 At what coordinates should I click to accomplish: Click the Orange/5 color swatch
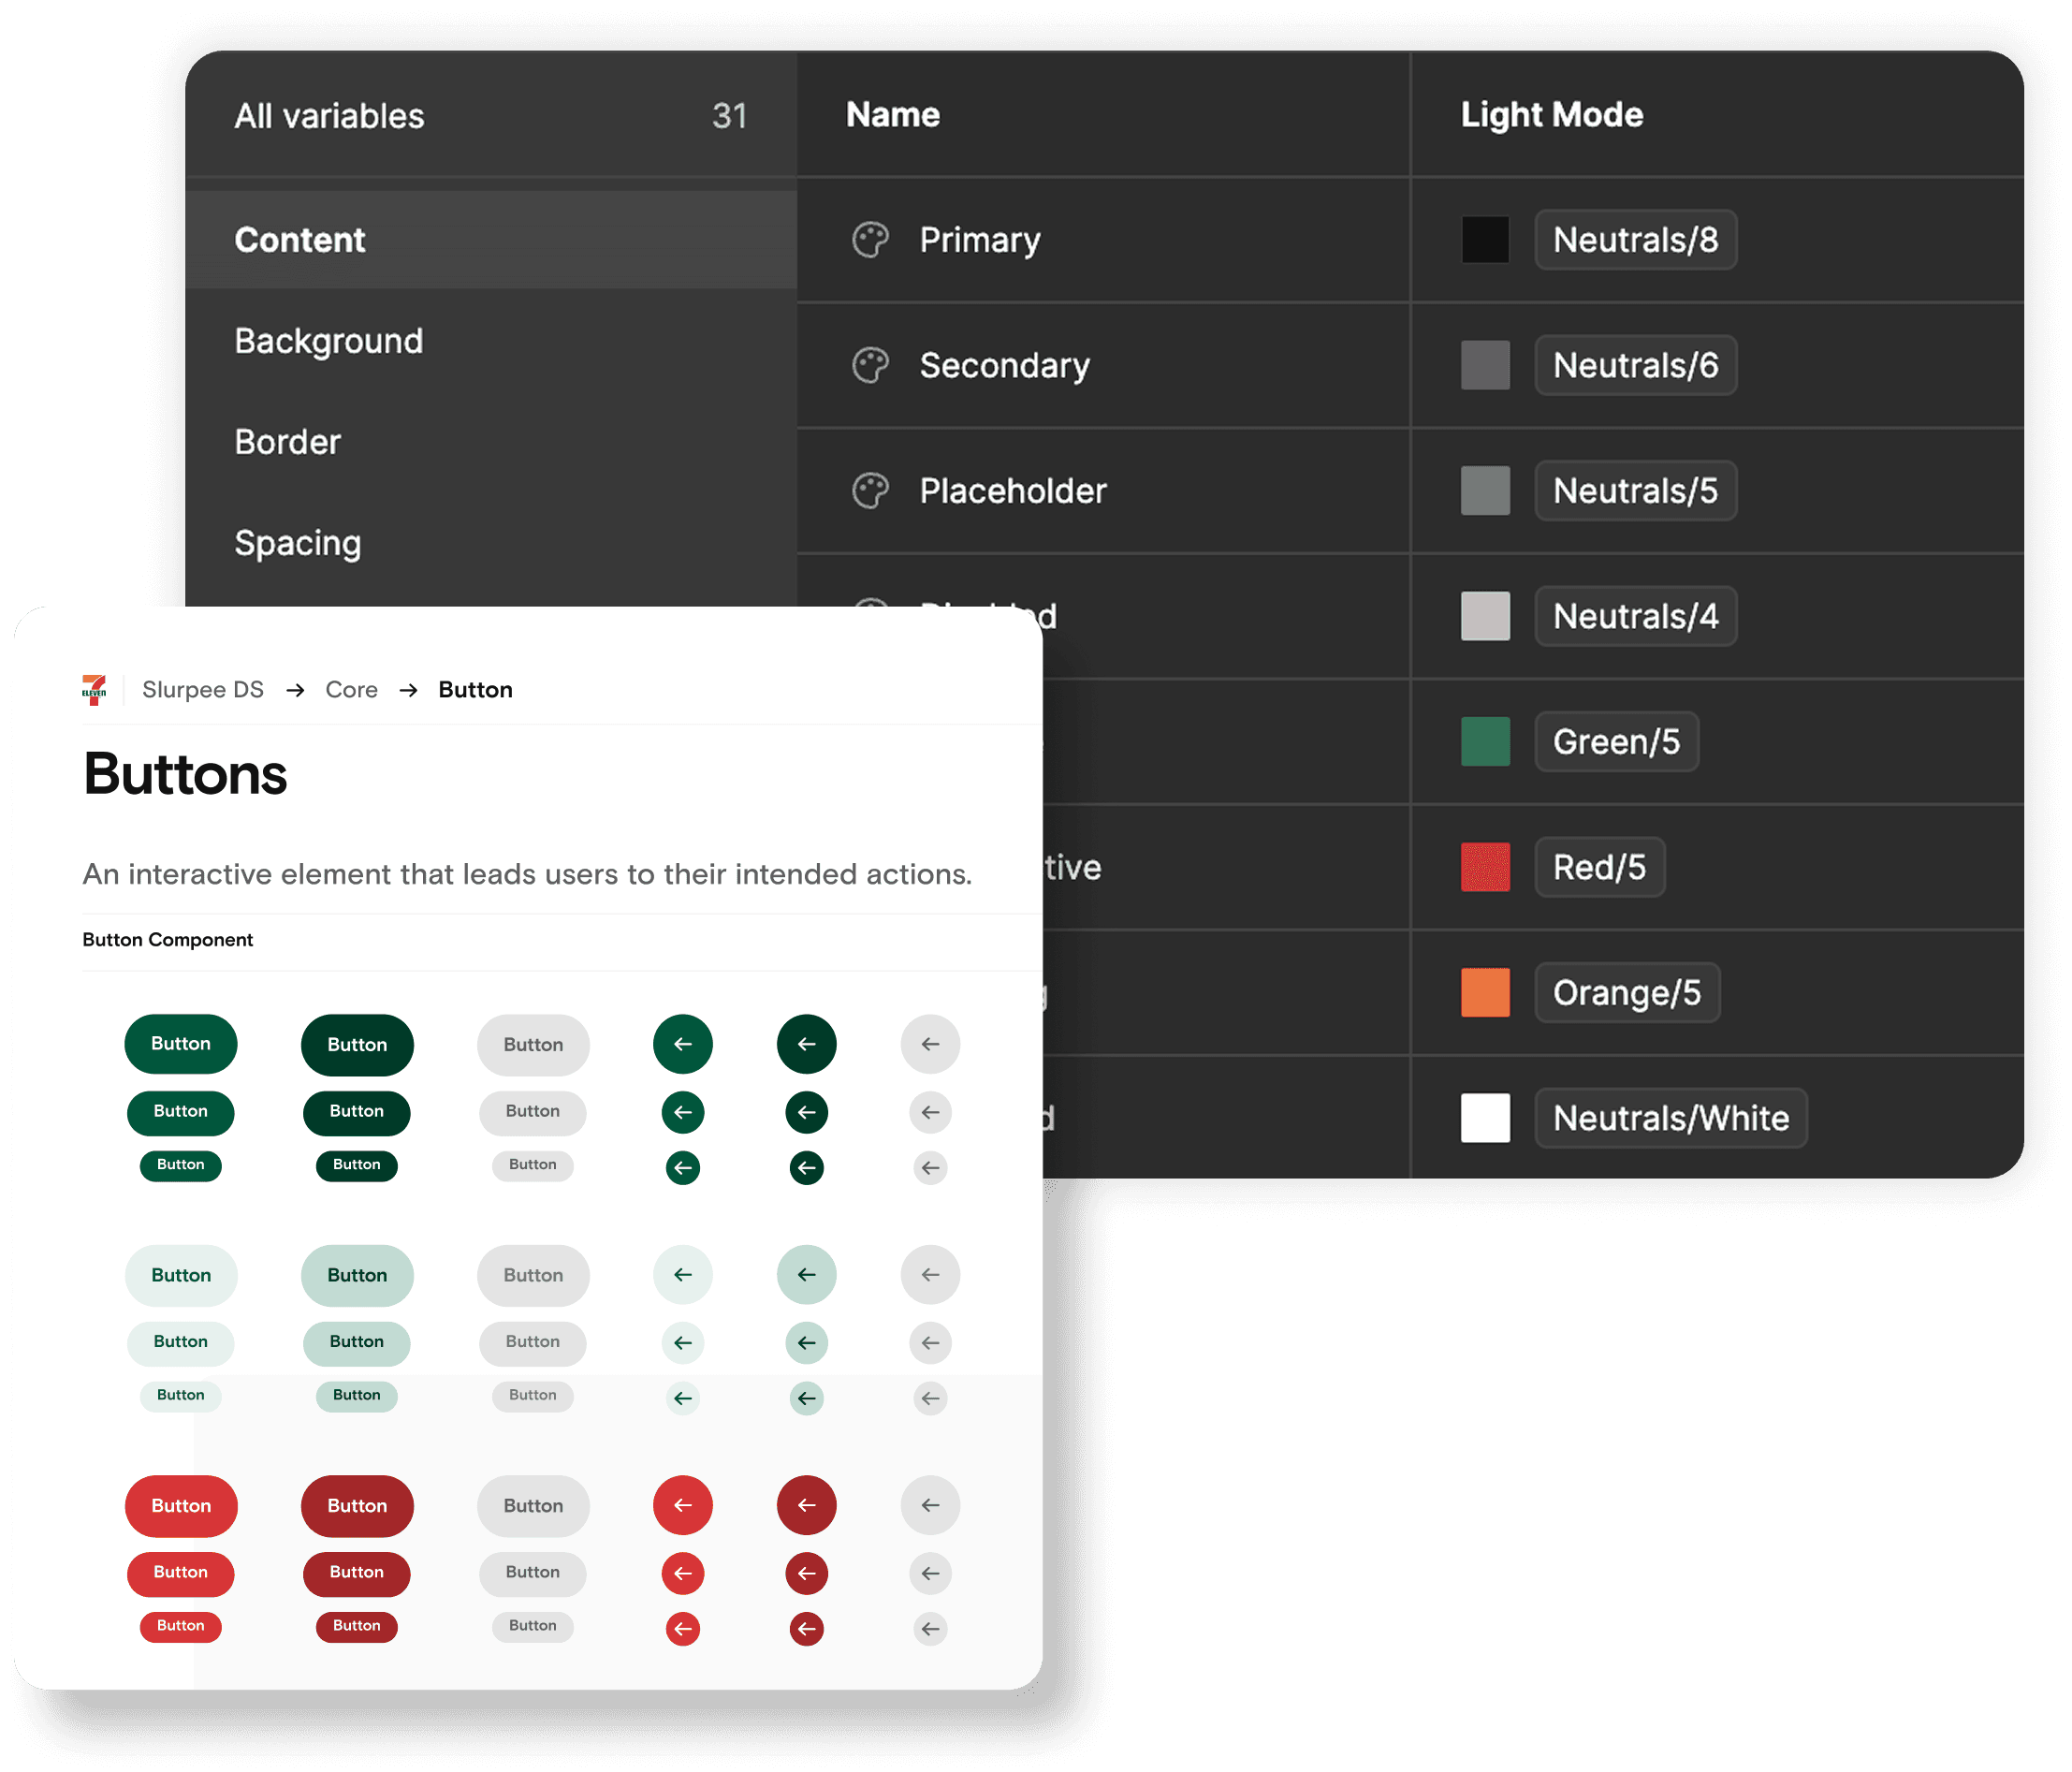pos(1485,992)
